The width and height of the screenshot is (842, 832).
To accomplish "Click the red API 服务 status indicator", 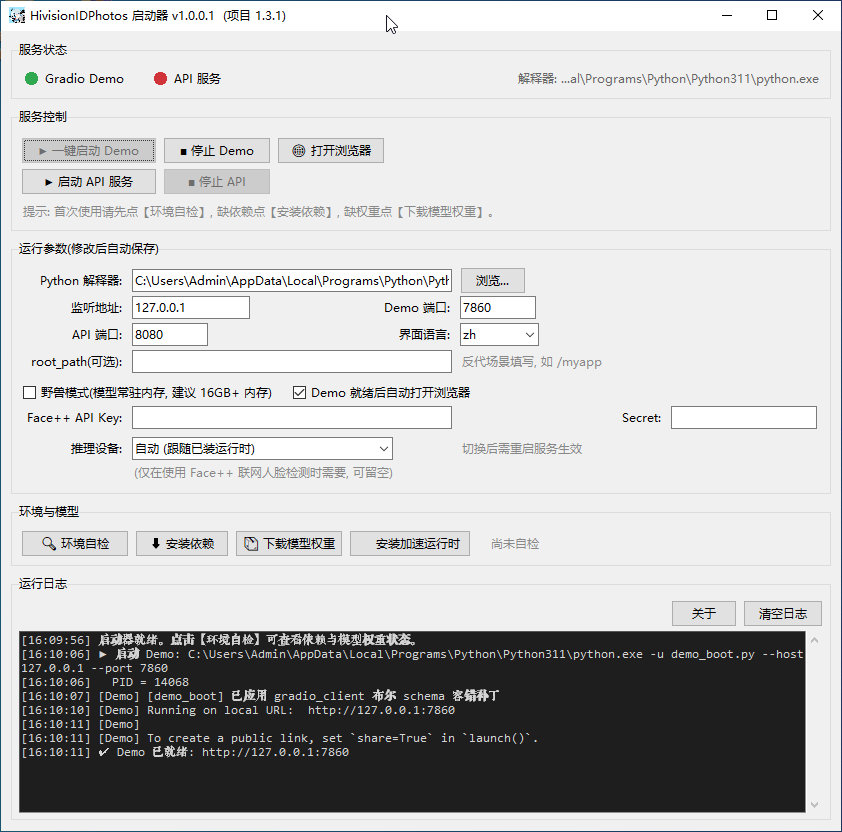I will coord(160,78).
